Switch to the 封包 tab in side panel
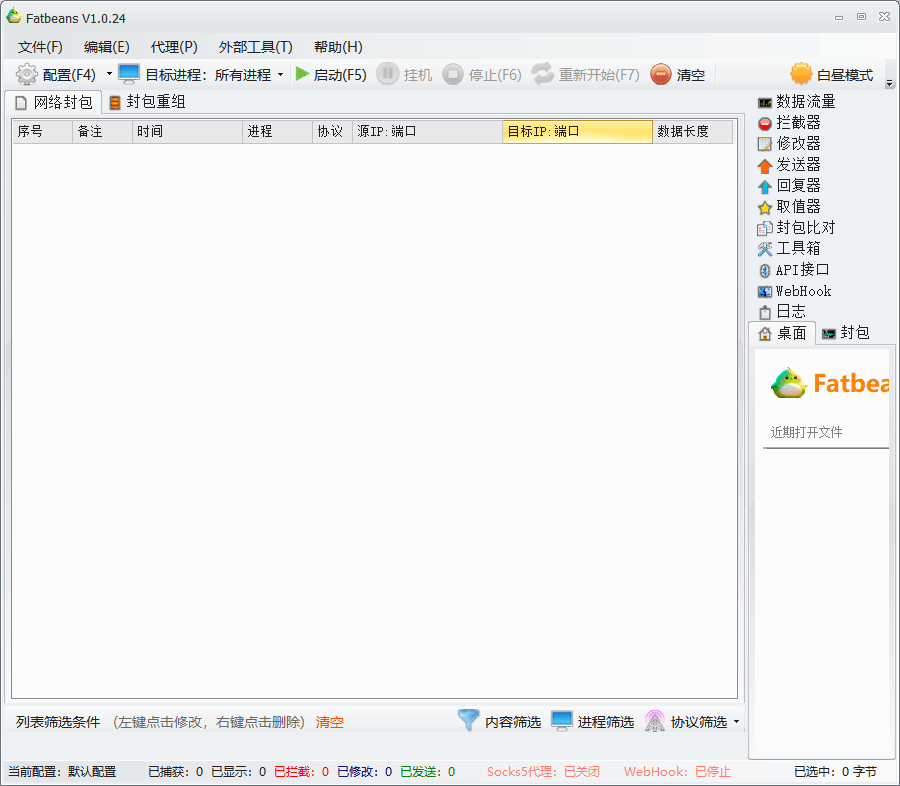900x786 pixels. (x=845, y=333)
